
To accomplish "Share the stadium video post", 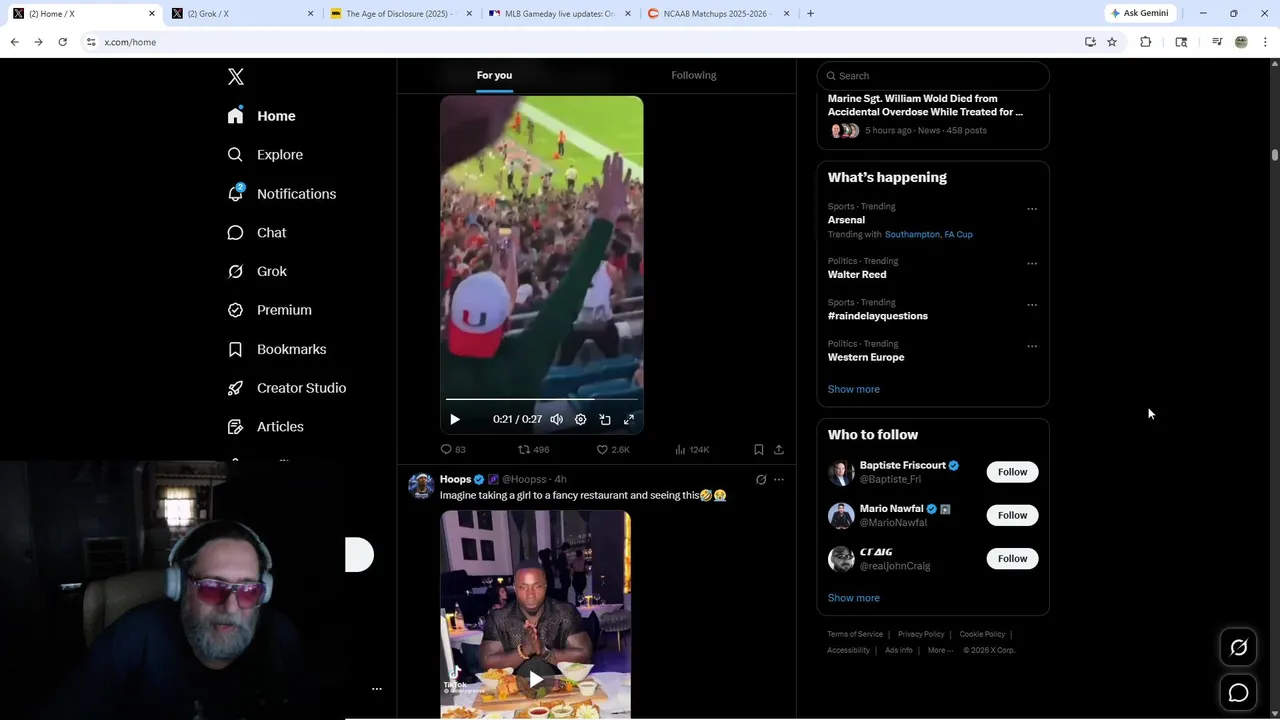I will pyautogui.click(x=779, y=450).
